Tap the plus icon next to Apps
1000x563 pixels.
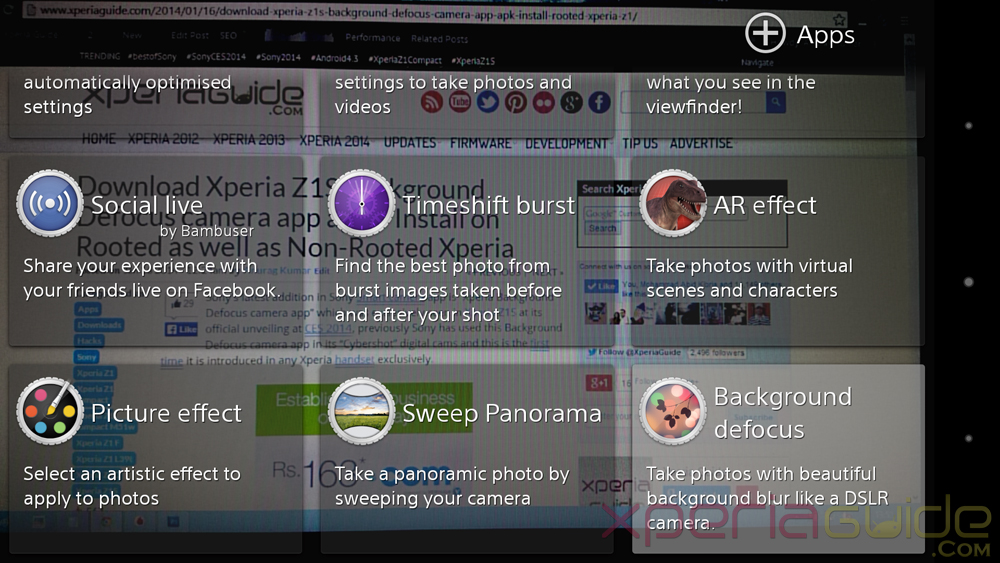[765, 33]
